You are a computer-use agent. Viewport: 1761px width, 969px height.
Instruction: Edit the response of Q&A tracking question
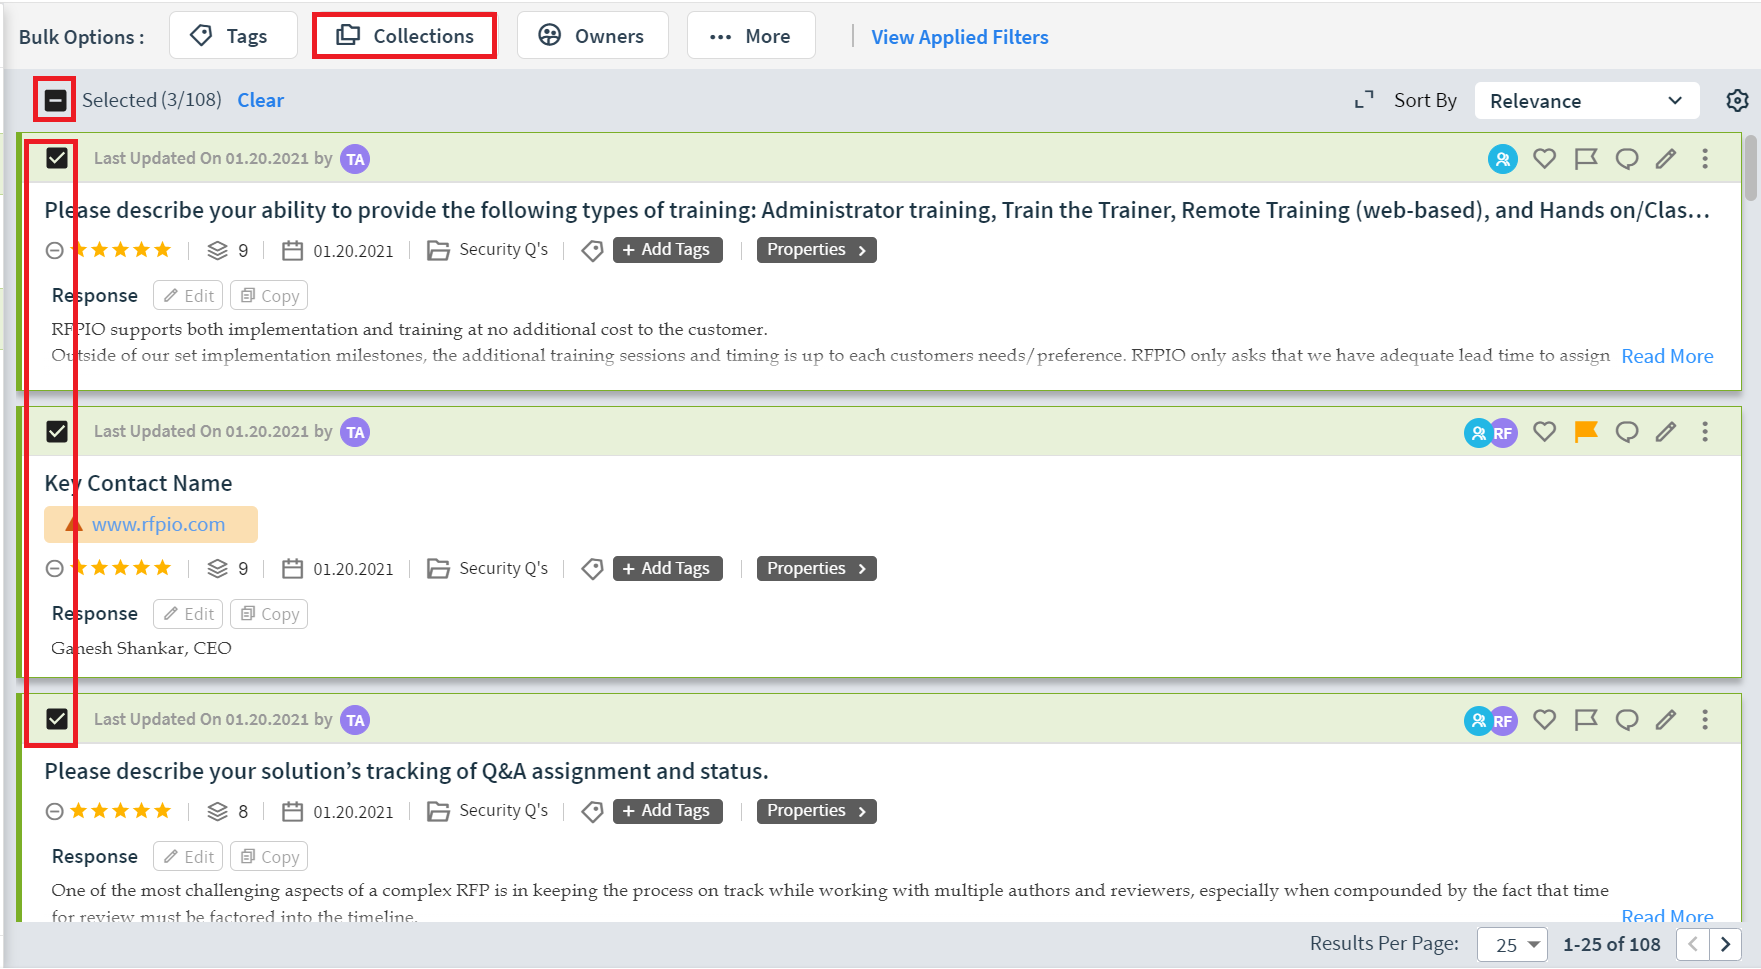pyautogui.click(x=188, y=857)
